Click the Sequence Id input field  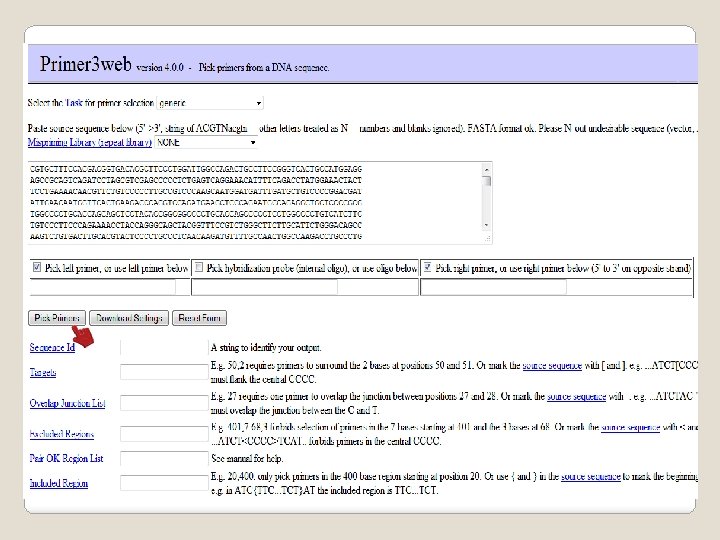tap(164, 348)
